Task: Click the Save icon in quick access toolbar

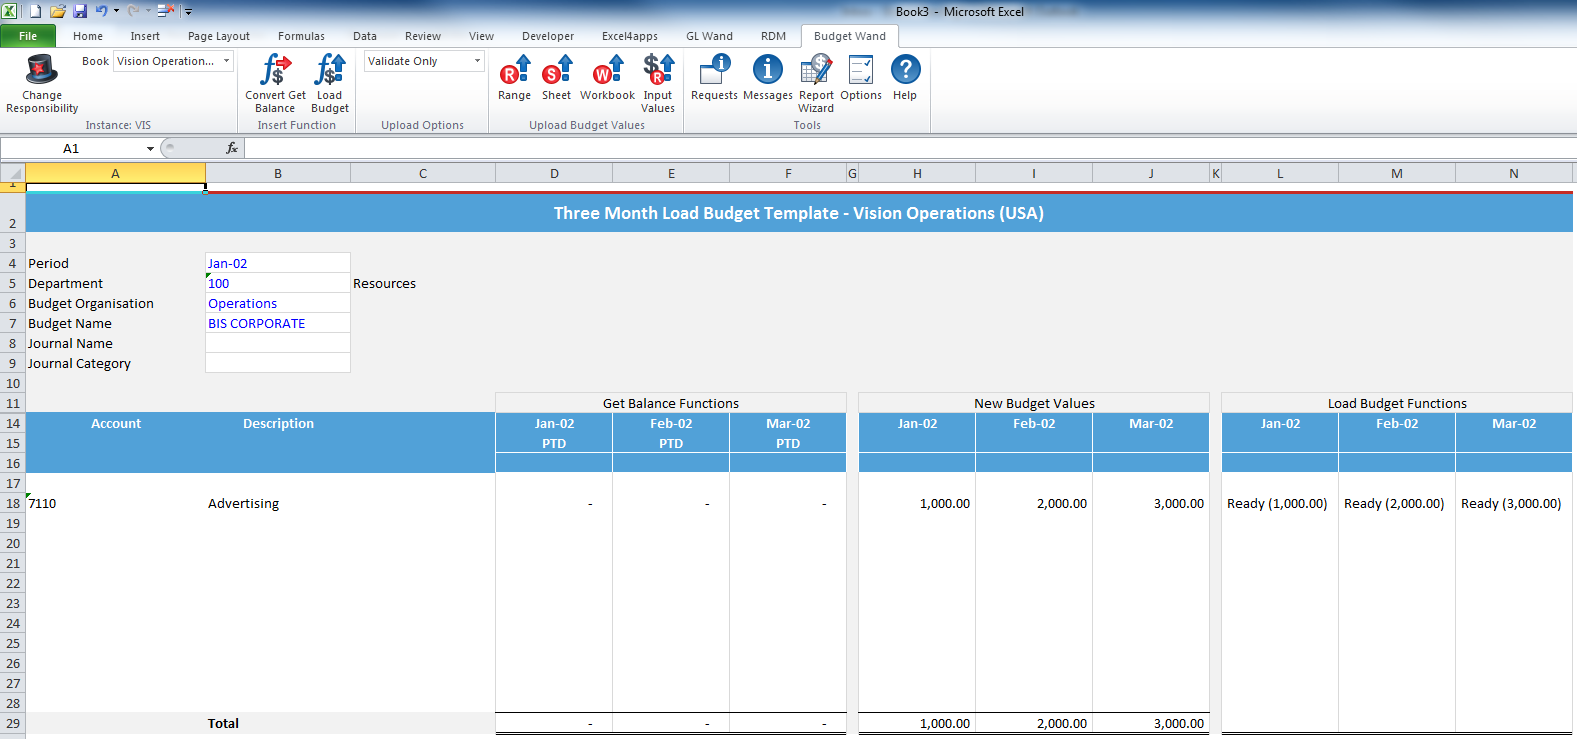Action: click(x=80, y=11)
